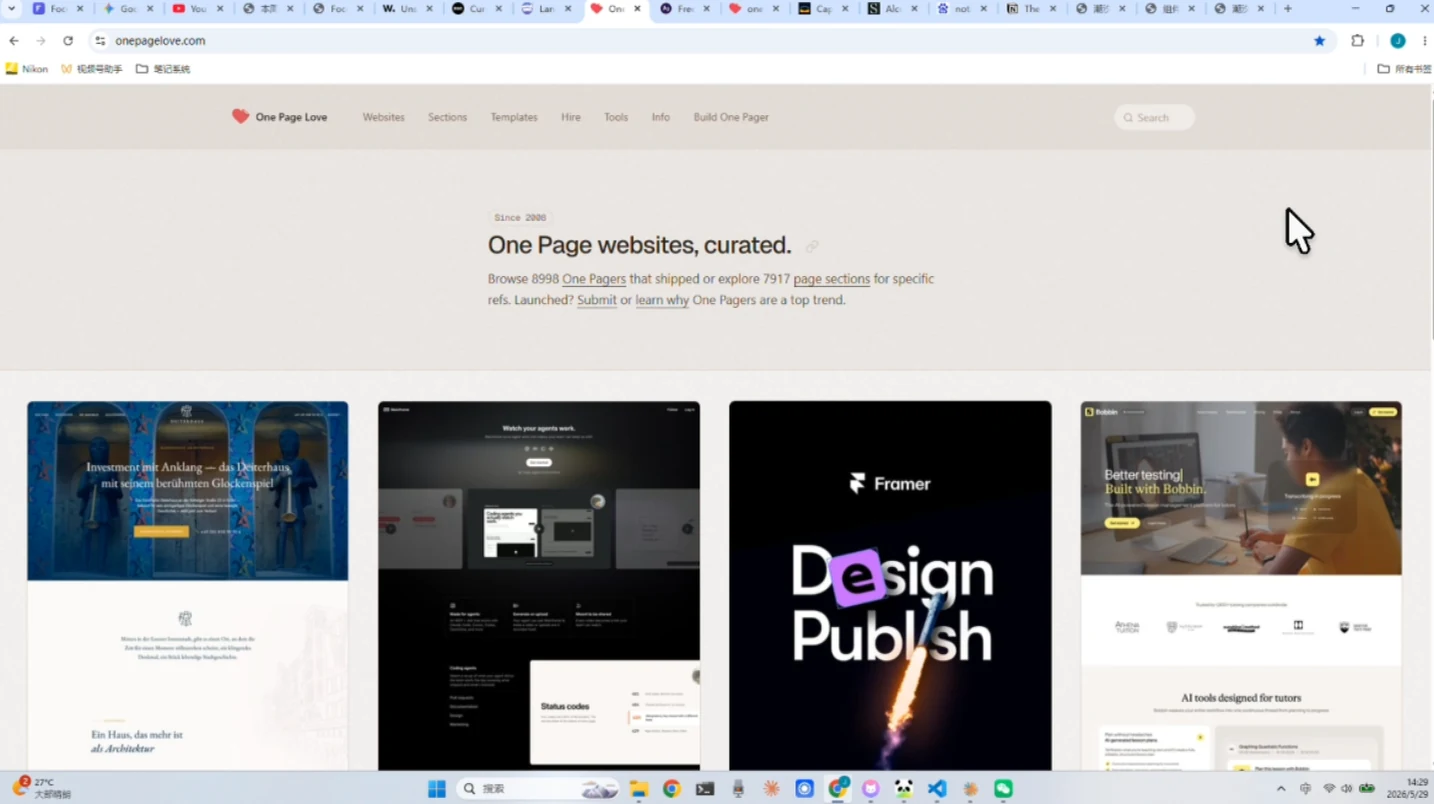
Task: Click the learn why link
Action: 662,300
